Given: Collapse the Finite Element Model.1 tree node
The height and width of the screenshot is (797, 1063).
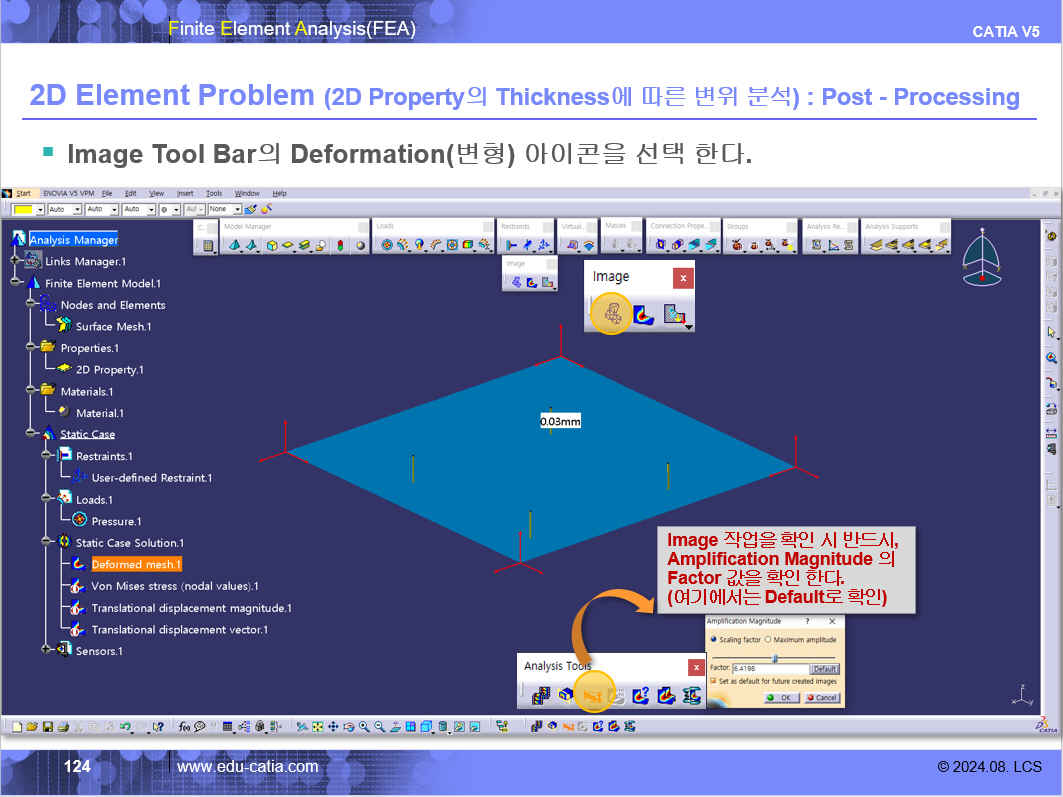Looking at the screenshot, I should pyautogui.click(x=16, y=284).
